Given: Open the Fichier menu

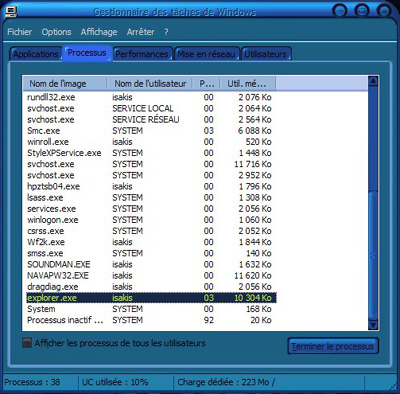Looking at the screenshot, I should (19, 32).
